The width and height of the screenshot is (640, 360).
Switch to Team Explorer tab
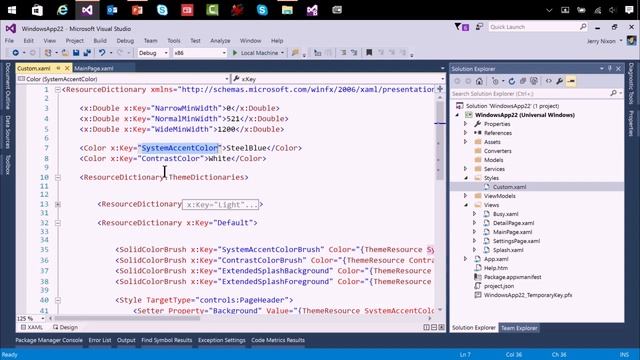(519, 328)
